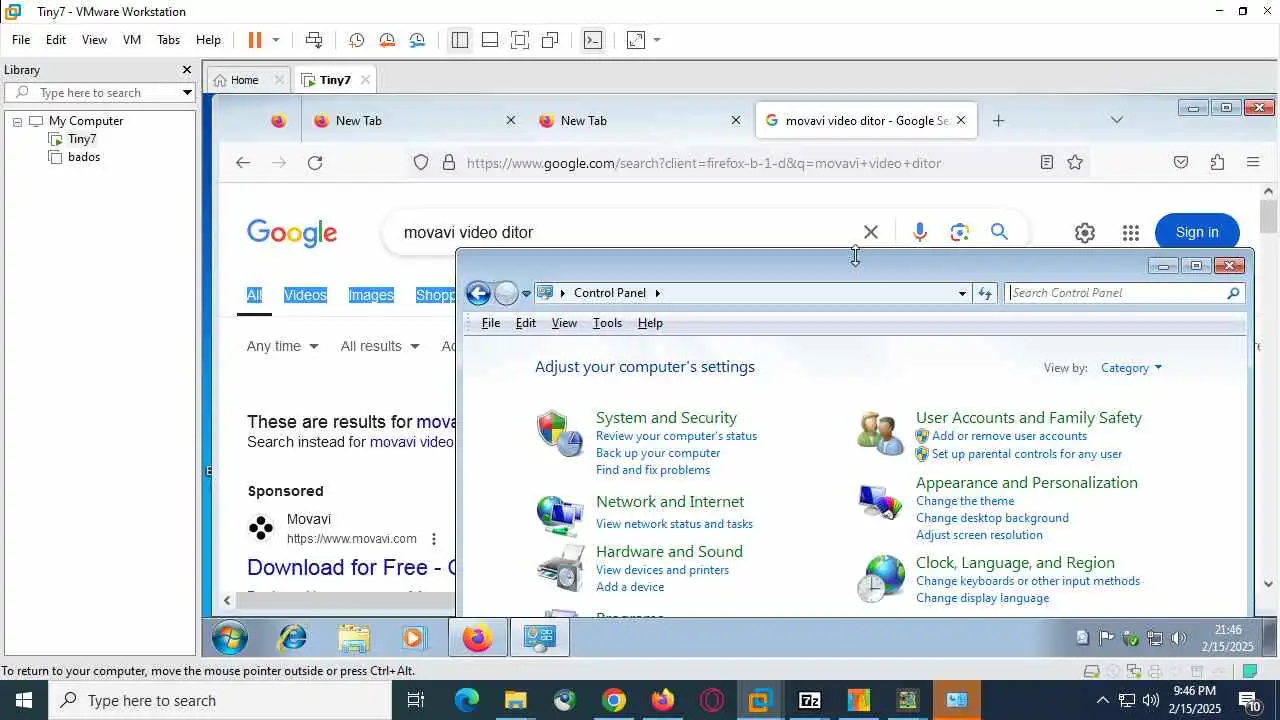The height and width of the screenshot is (720, 1280).
Task: Open the VMware Tabs menu
Action: click(168, 40)
